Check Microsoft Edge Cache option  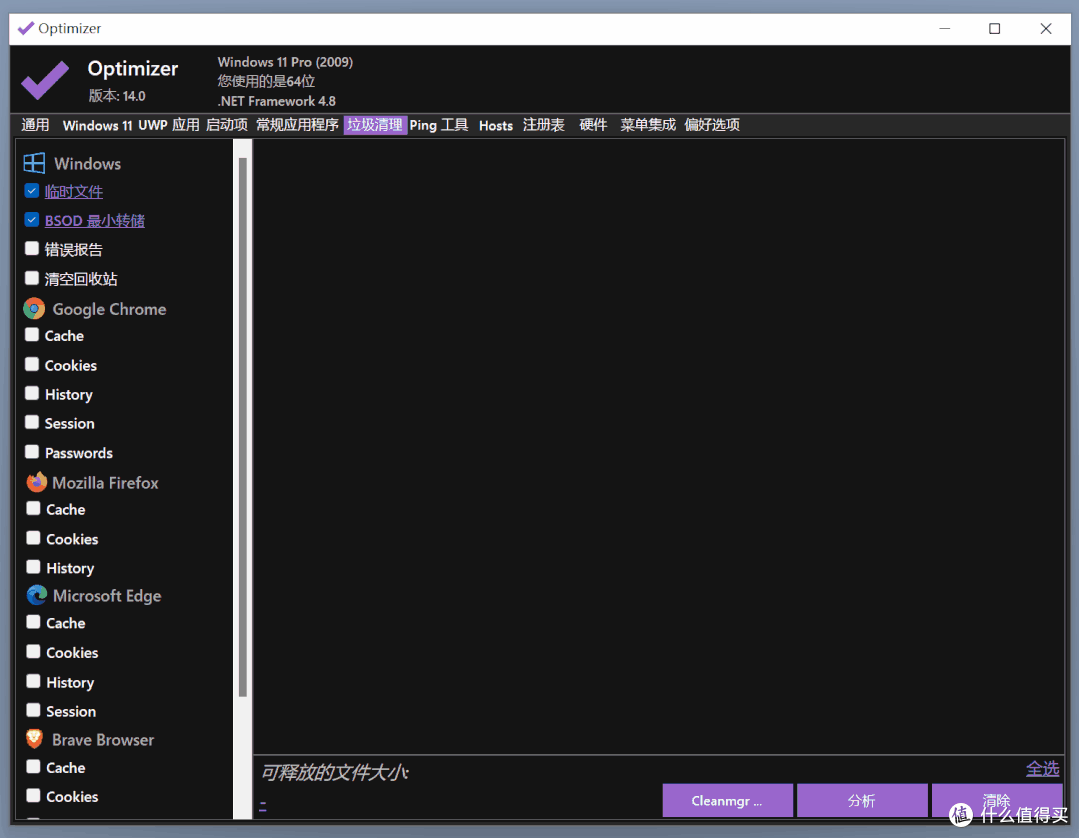(x=33, y=622)
